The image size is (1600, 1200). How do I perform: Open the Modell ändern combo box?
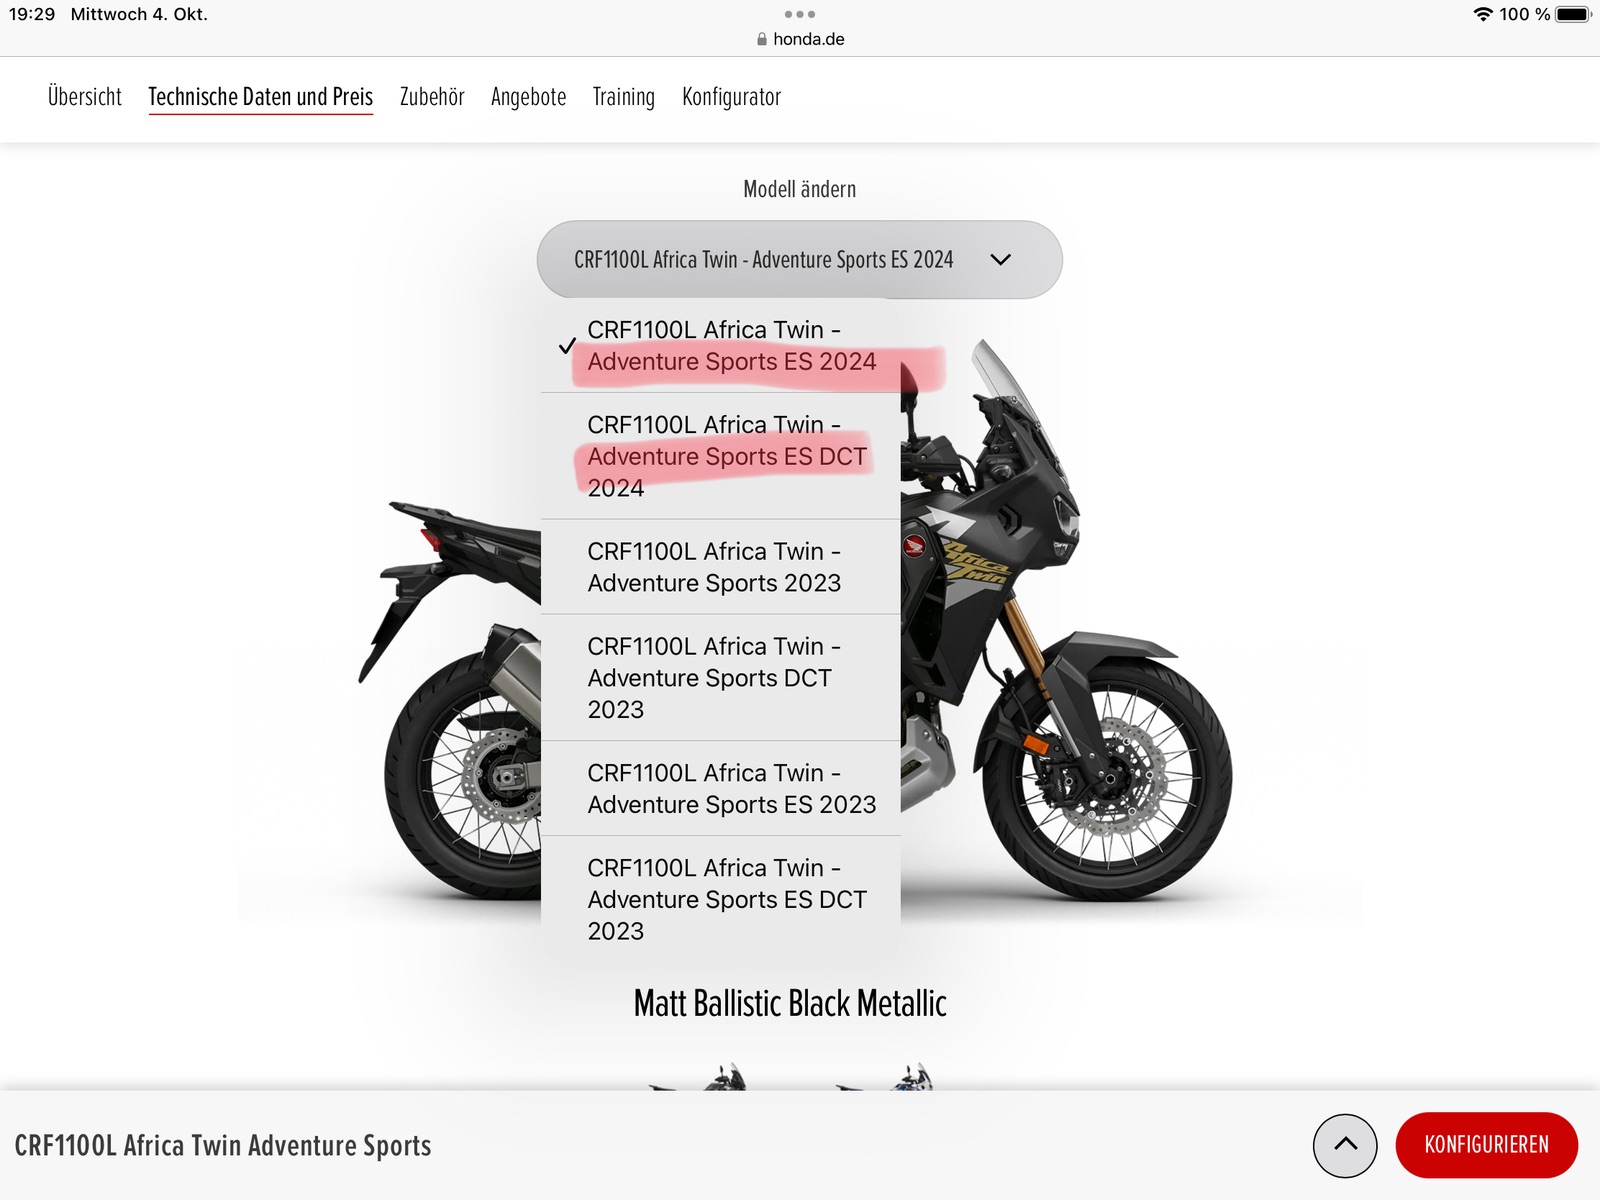click(798, 260)
